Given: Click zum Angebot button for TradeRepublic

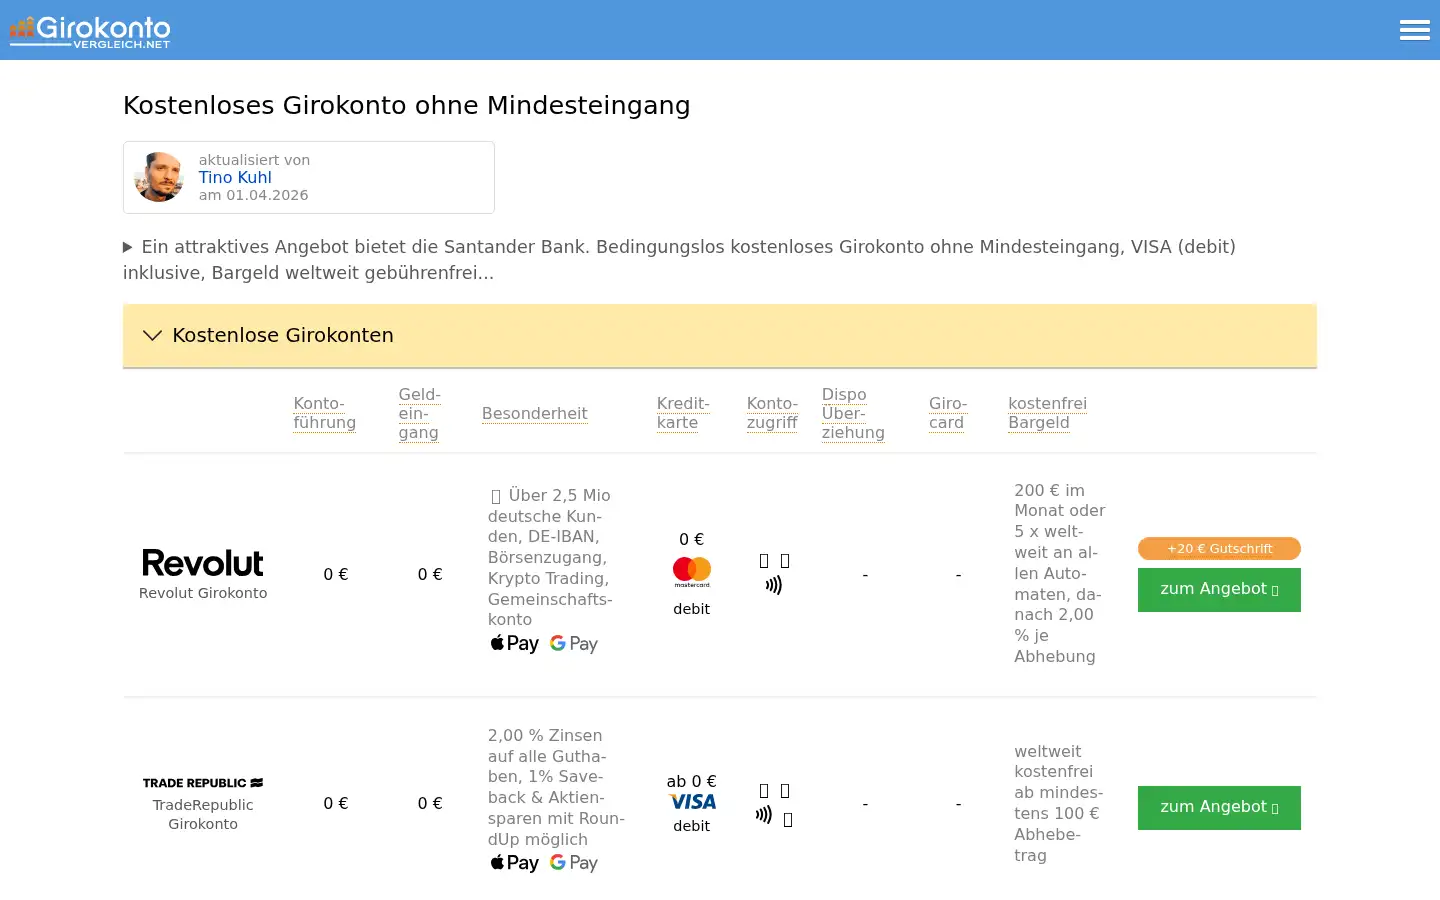Looking at the screenshot, I should coord(1219,808).
